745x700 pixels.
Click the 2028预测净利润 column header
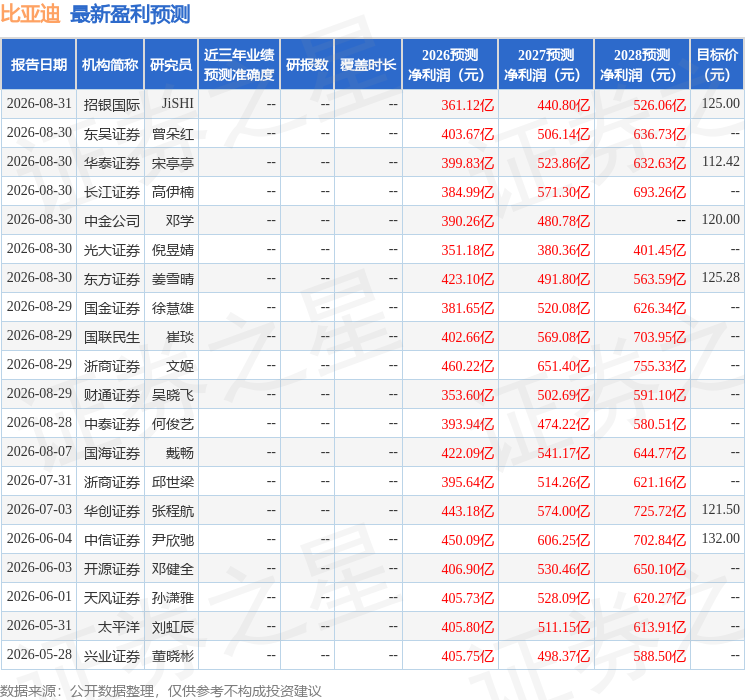(642, 64)
